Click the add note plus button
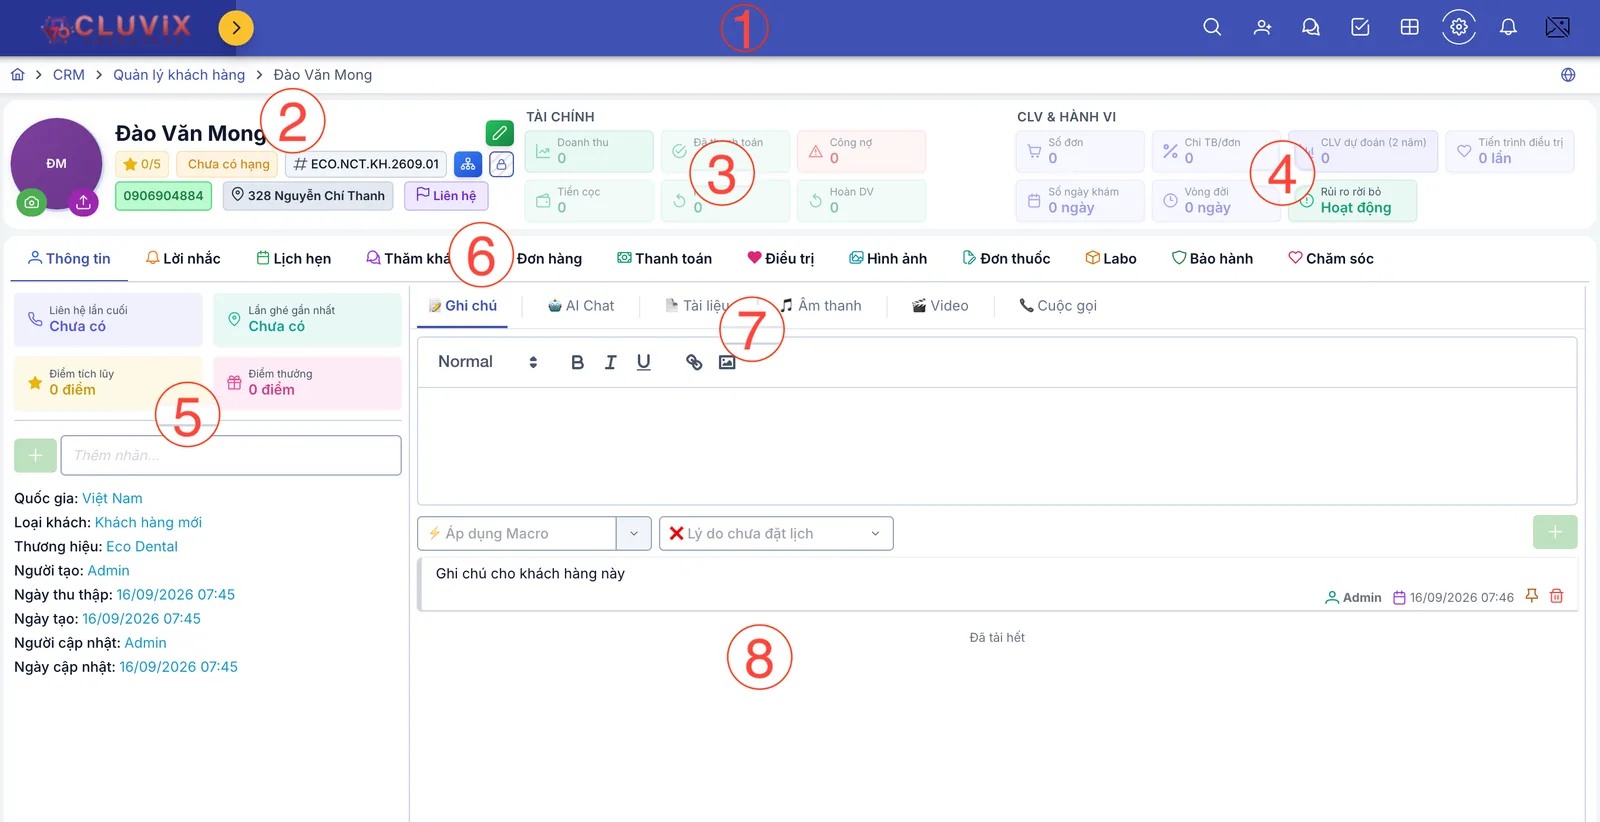Screen dimensions: 1600x822 [1555, 532]
